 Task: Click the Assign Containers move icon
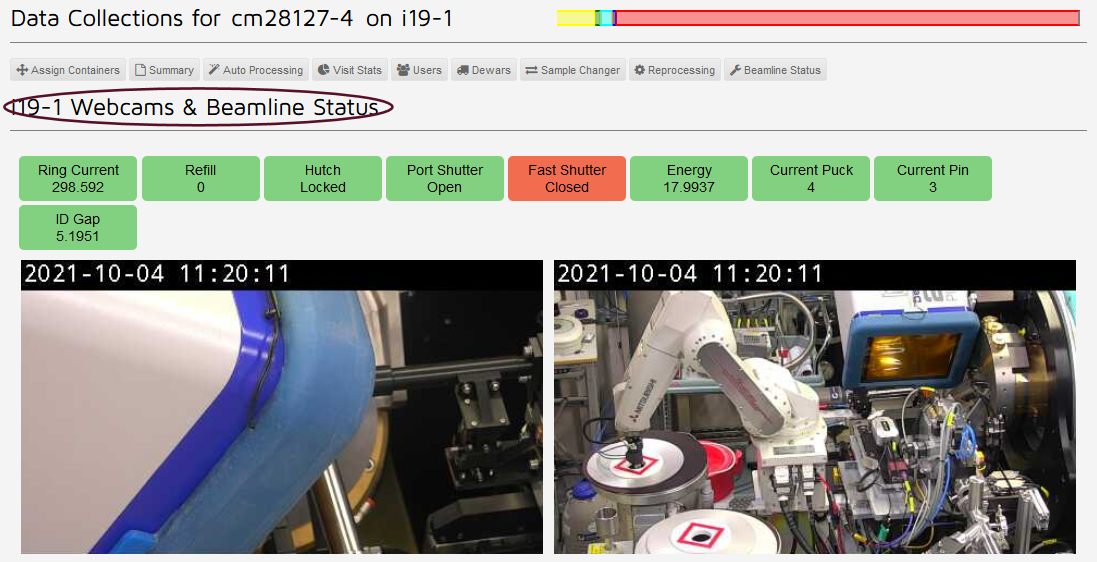tap(22, 71)
